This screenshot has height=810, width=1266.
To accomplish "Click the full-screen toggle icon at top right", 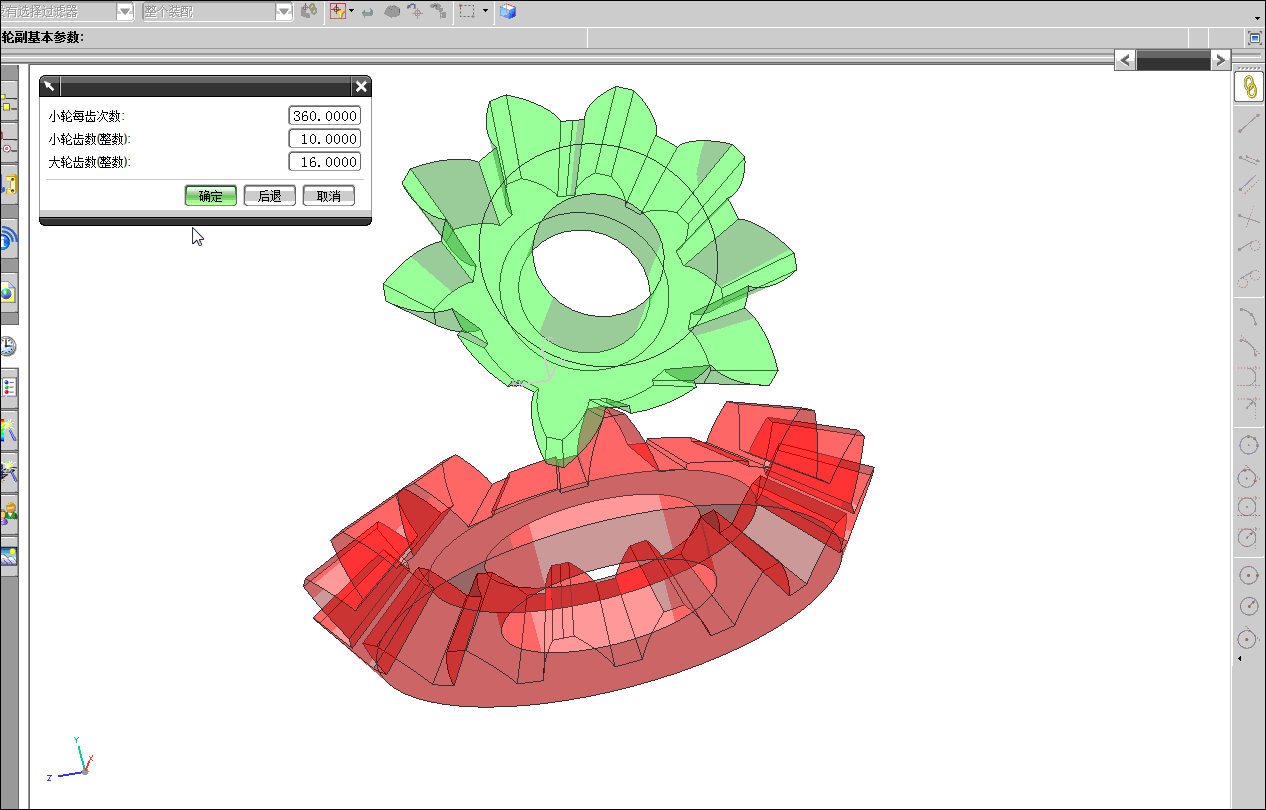I will (1255, 38).
